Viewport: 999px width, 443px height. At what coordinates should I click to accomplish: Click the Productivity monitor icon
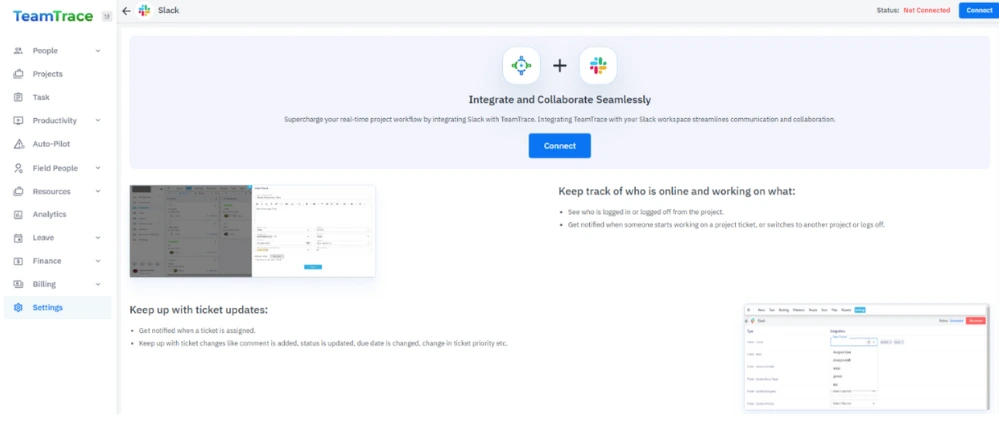tap(18, 120)
